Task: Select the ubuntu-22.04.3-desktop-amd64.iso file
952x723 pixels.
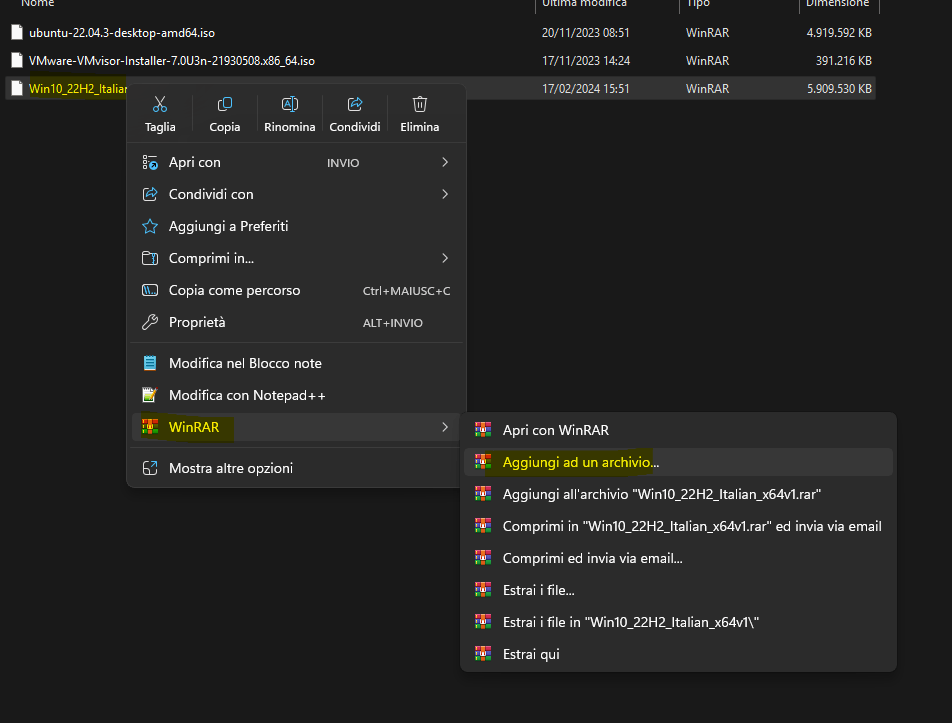Action: coord(121,33)
